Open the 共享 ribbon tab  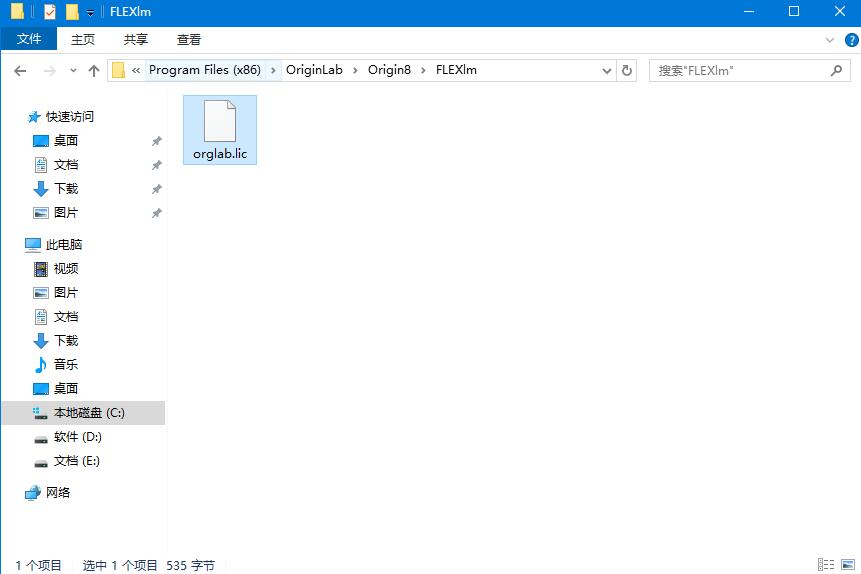(136, 40)
